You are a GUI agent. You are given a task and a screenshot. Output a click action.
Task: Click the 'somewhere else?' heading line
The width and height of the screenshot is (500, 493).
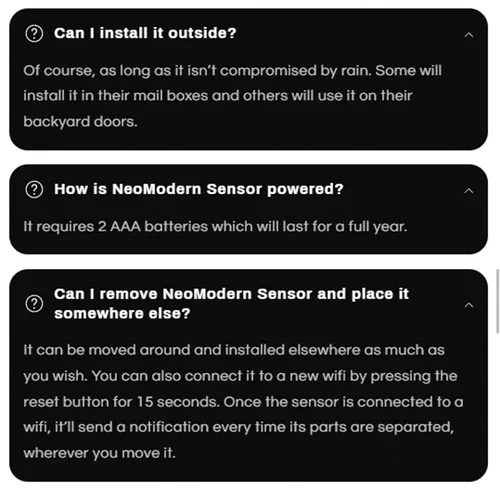(x=122, y=313)
